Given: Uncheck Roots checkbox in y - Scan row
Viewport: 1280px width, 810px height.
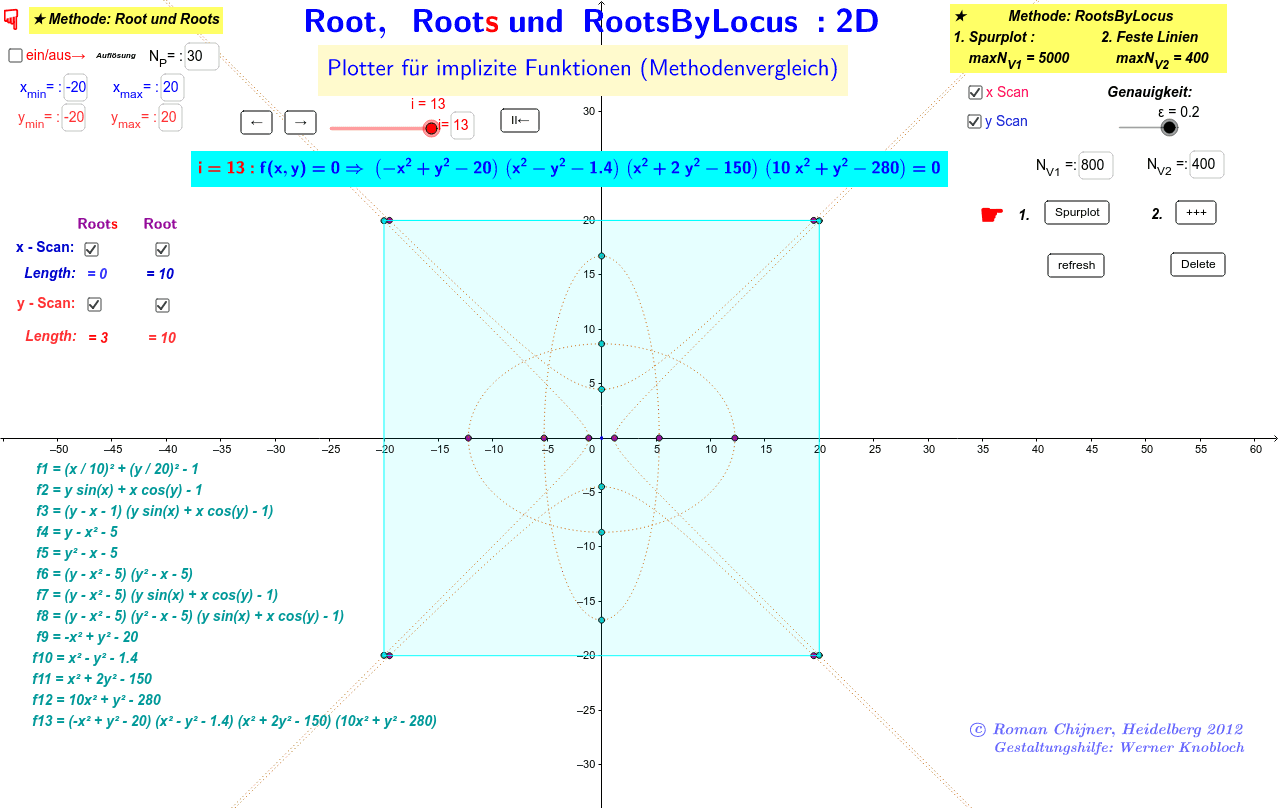Looking at the screenshot, I should (94, 304).
